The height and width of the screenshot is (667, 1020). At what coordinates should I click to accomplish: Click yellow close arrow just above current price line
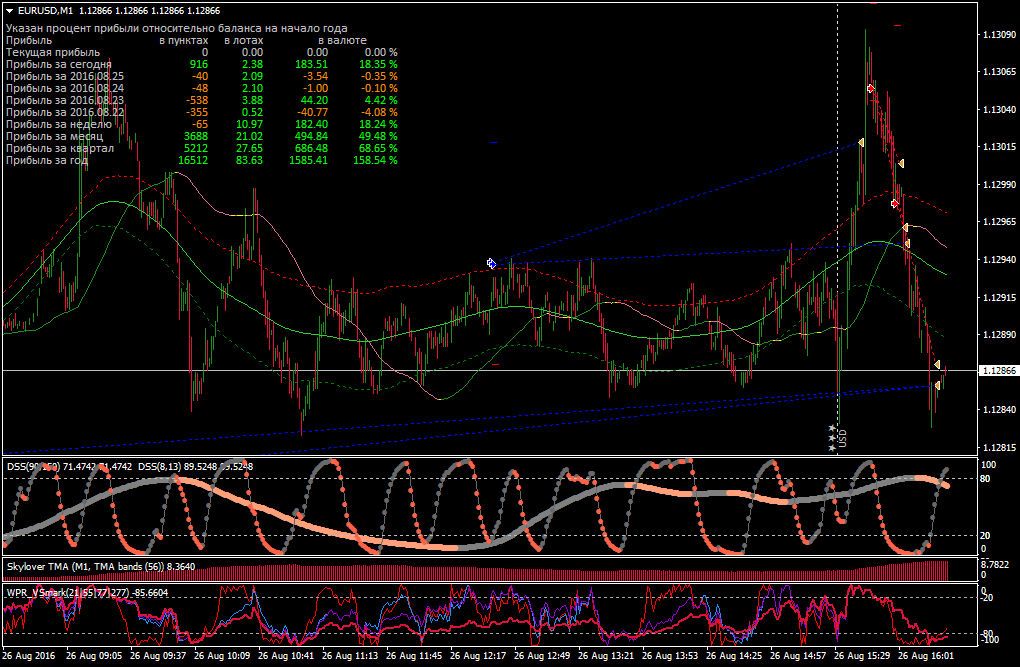(937, 364)
